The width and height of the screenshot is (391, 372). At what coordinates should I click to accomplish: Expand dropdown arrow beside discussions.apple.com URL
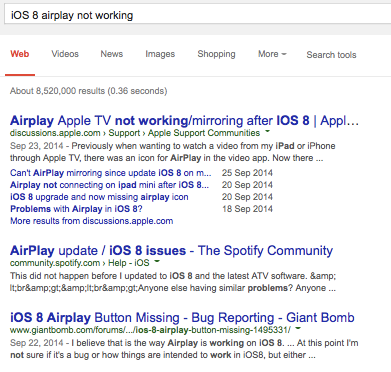click(x=267, y=132)
